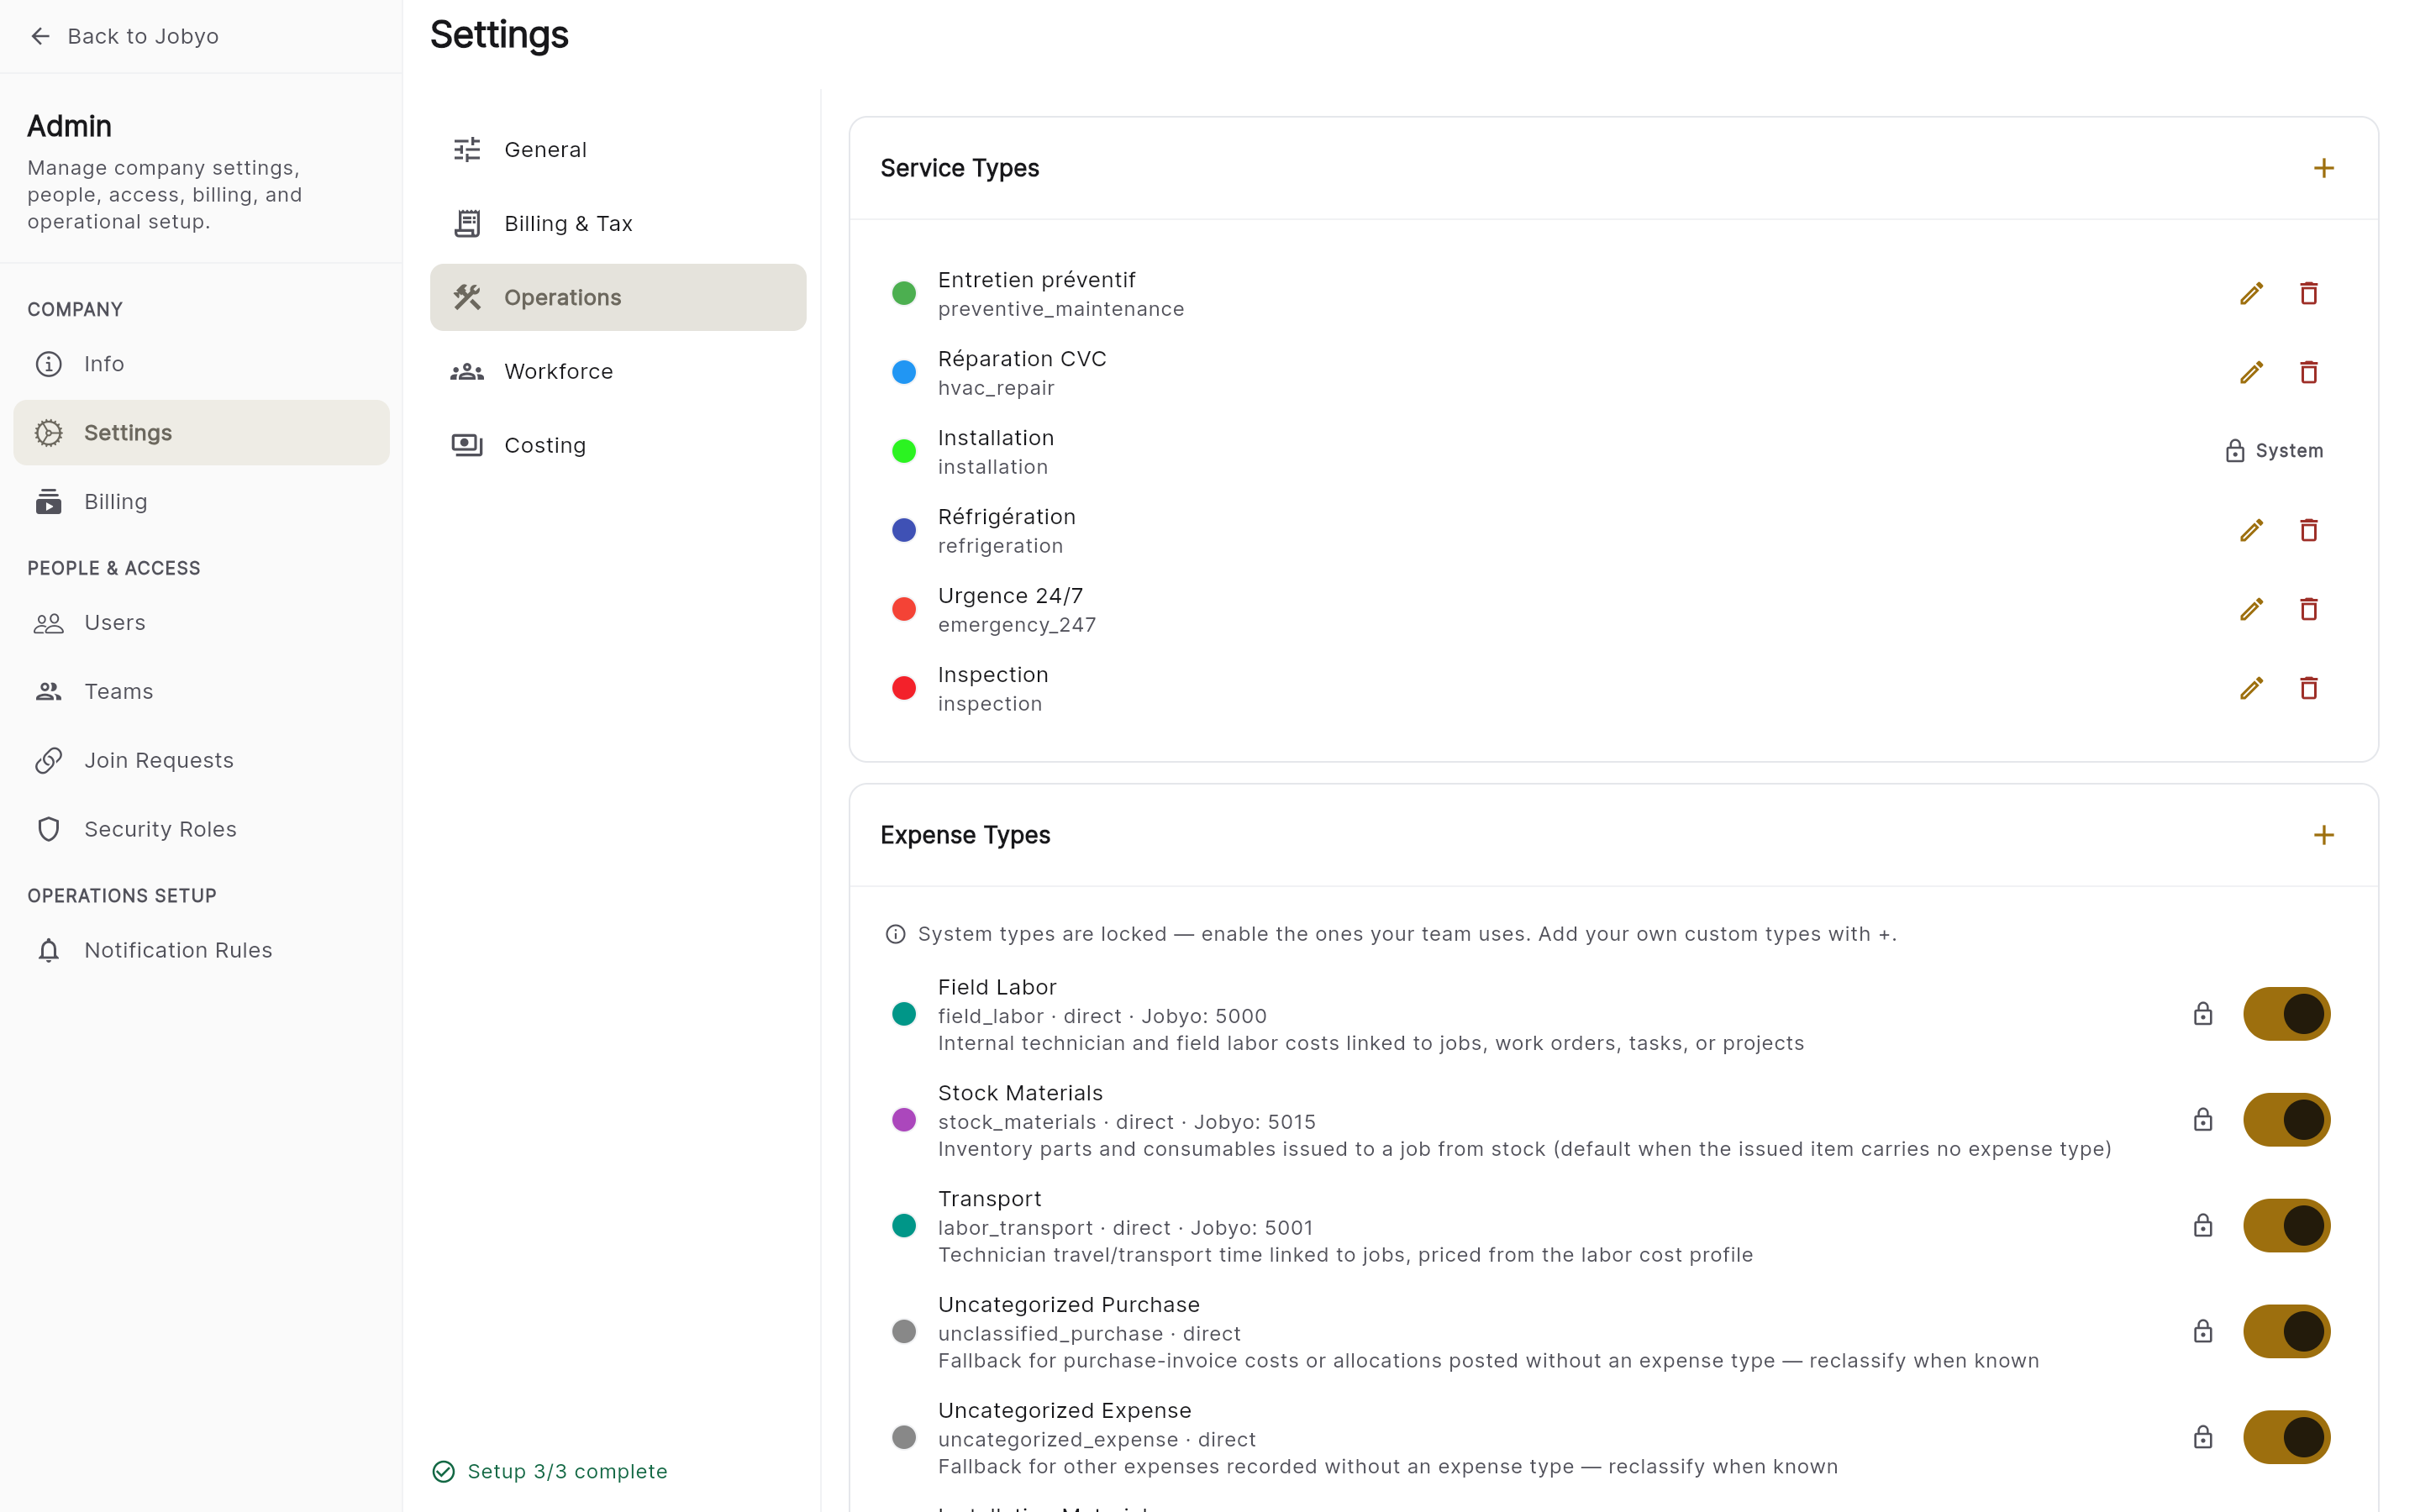Toggle the Transport expense type
The height and width of the screenshot is (1512, 2420).
coord(2286,1226)
